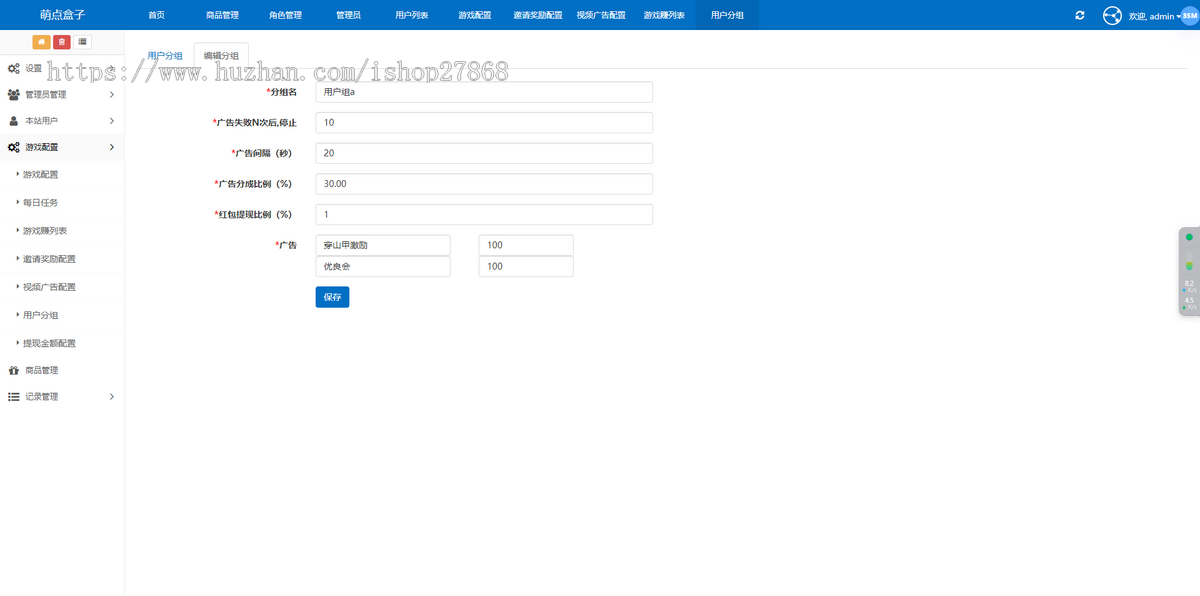The height and width of the screenshot is (596, 1200).
Task: Click the 100 value beside 优良会
Action: pos(526,267)
